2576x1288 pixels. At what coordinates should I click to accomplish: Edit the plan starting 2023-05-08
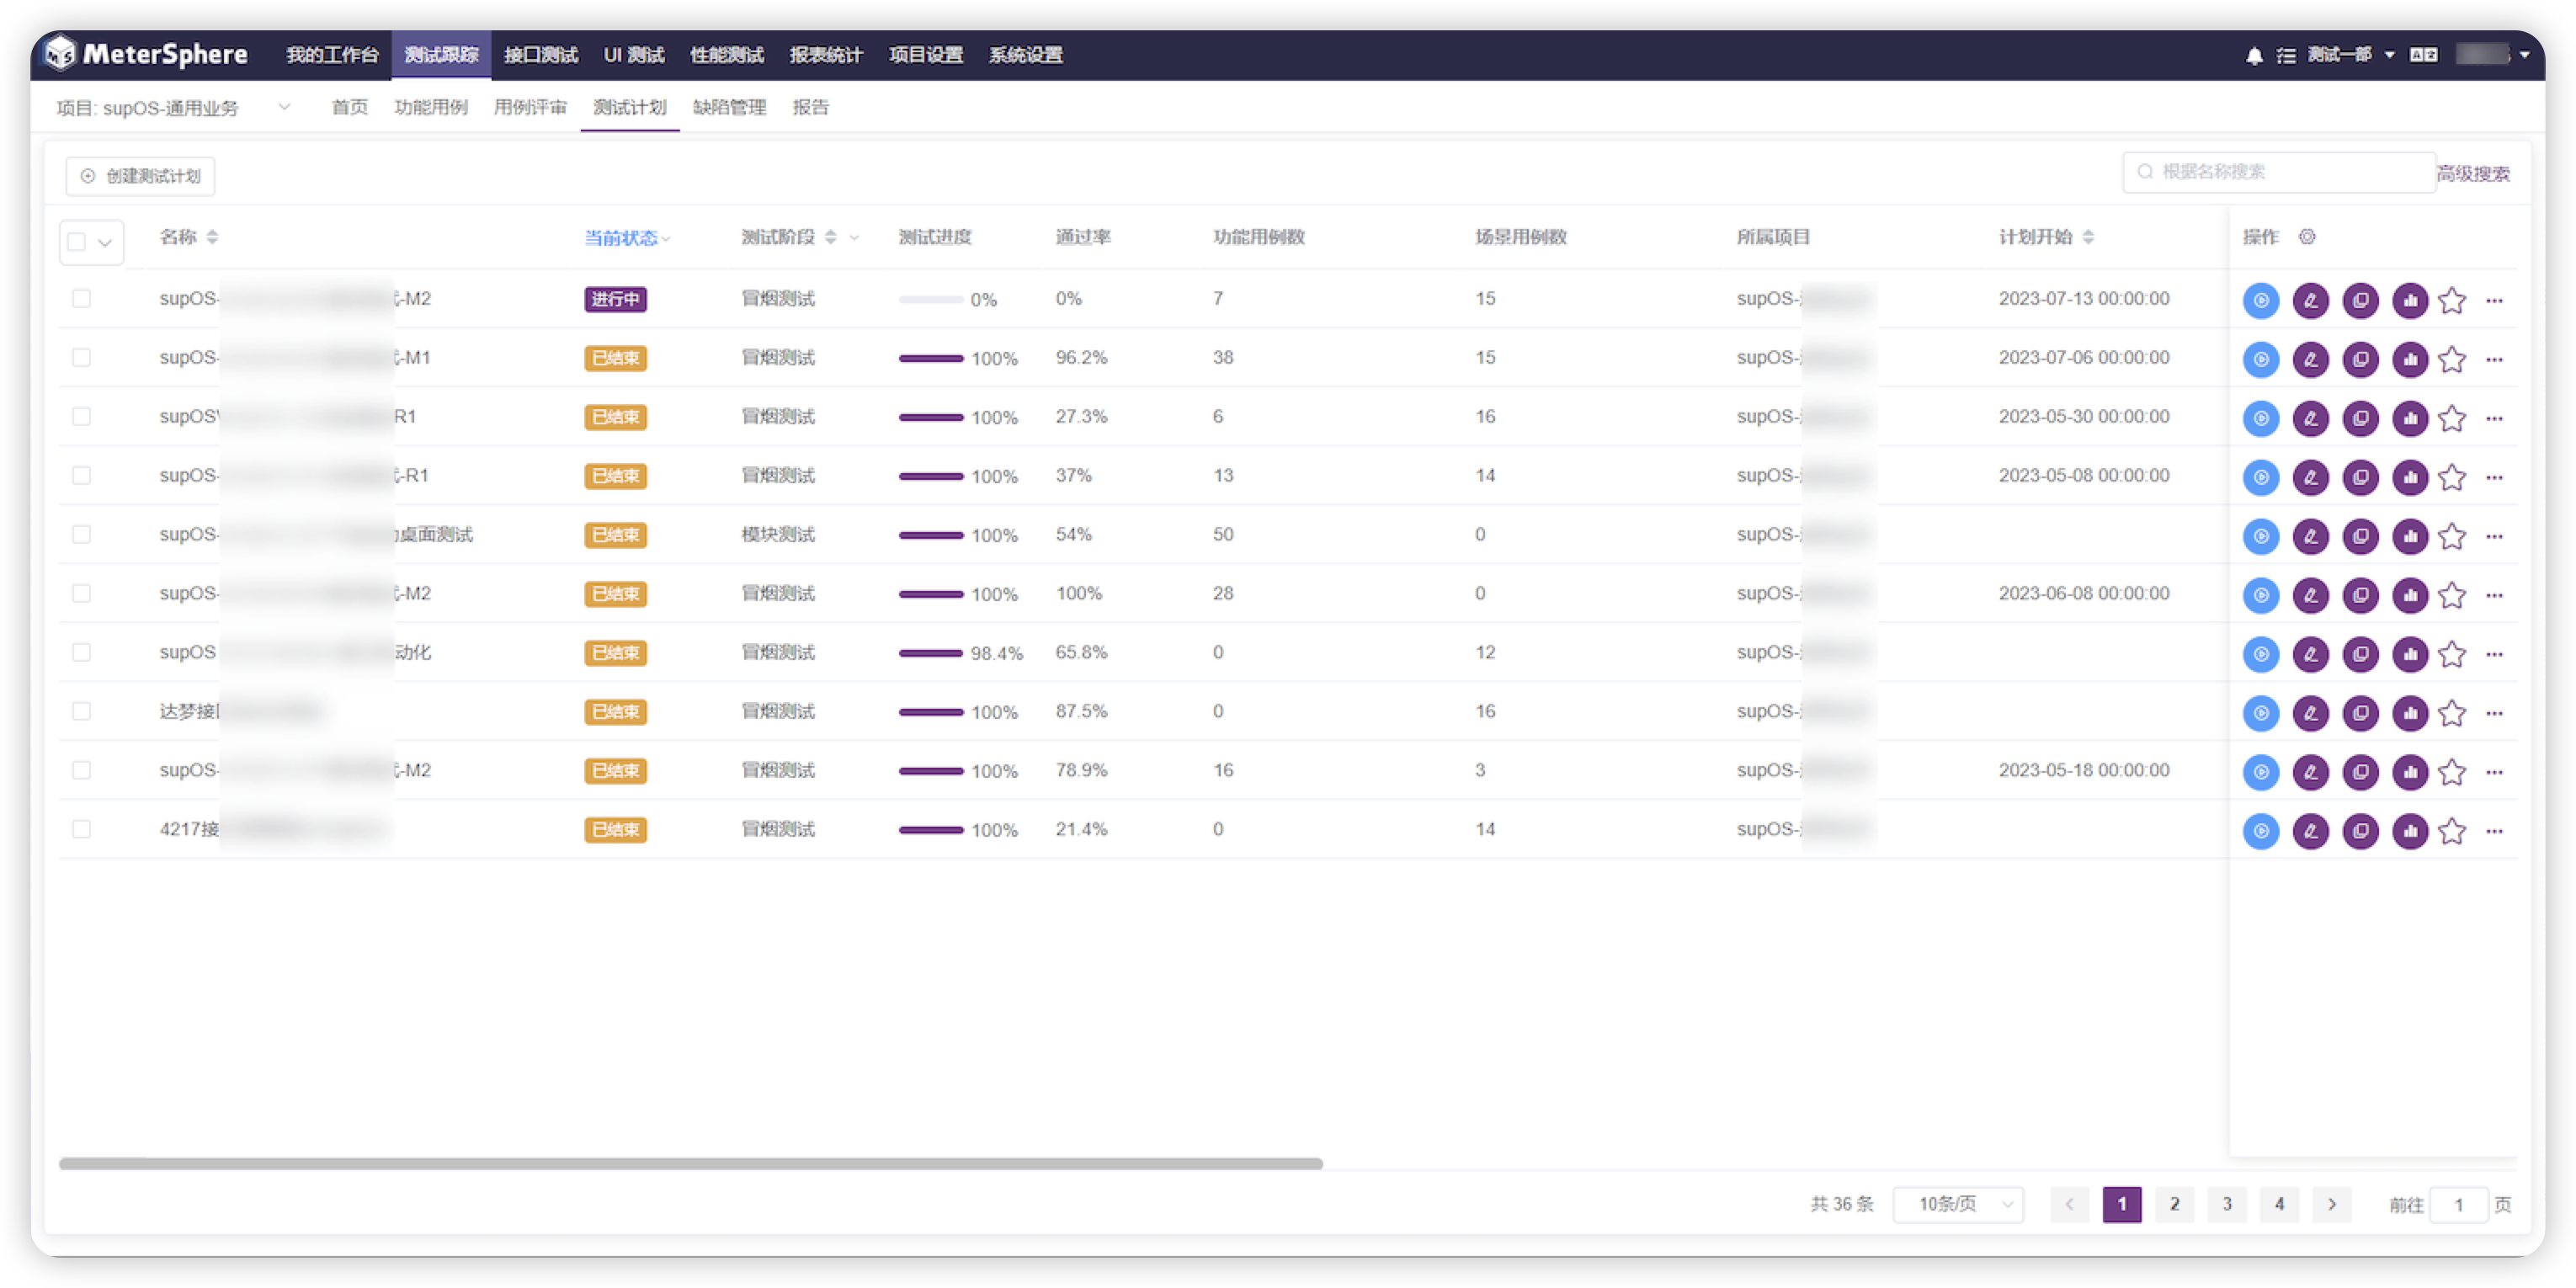tap(2311, 477)
